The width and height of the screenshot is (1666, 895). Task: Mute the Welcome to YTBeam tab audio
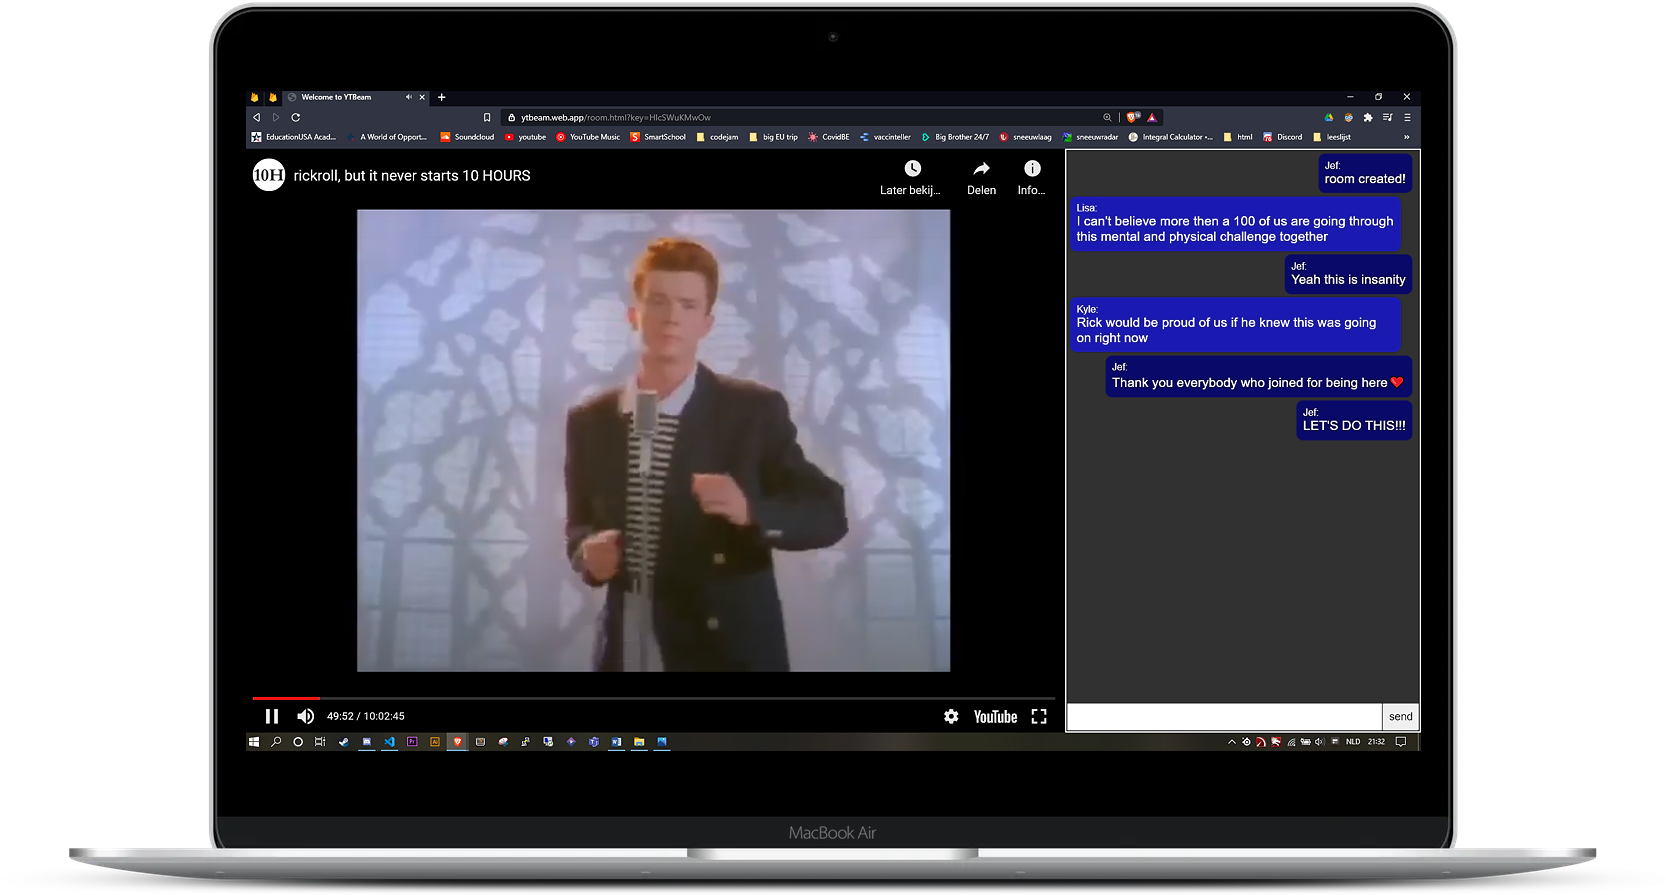pos(408,97)
